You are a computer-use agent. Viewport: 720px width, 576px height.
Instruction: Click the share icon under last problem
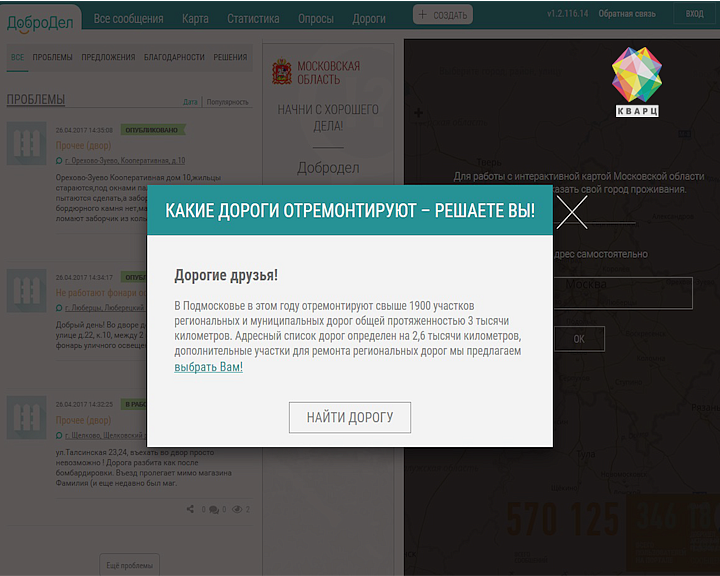click(191, 509)
